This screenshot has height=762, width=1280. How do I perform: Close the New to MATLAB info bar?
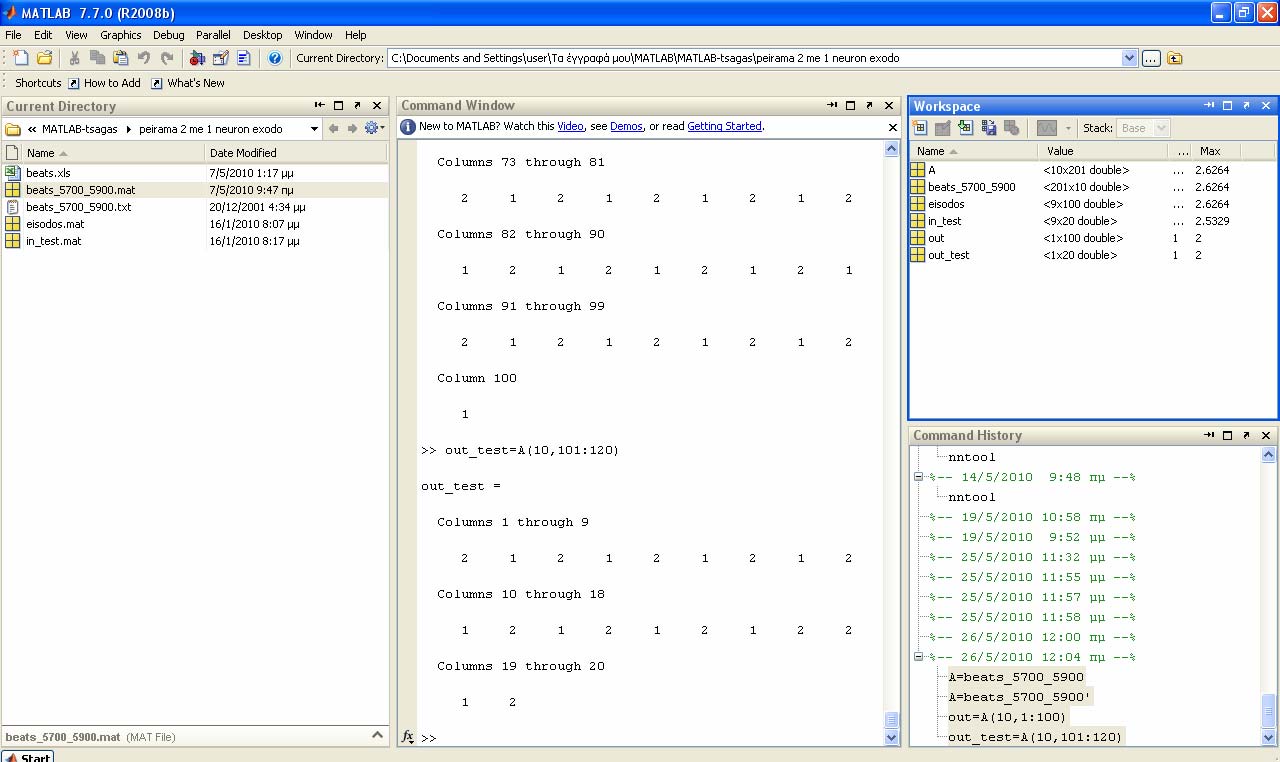pyautogui.click(x=893, y=127)
